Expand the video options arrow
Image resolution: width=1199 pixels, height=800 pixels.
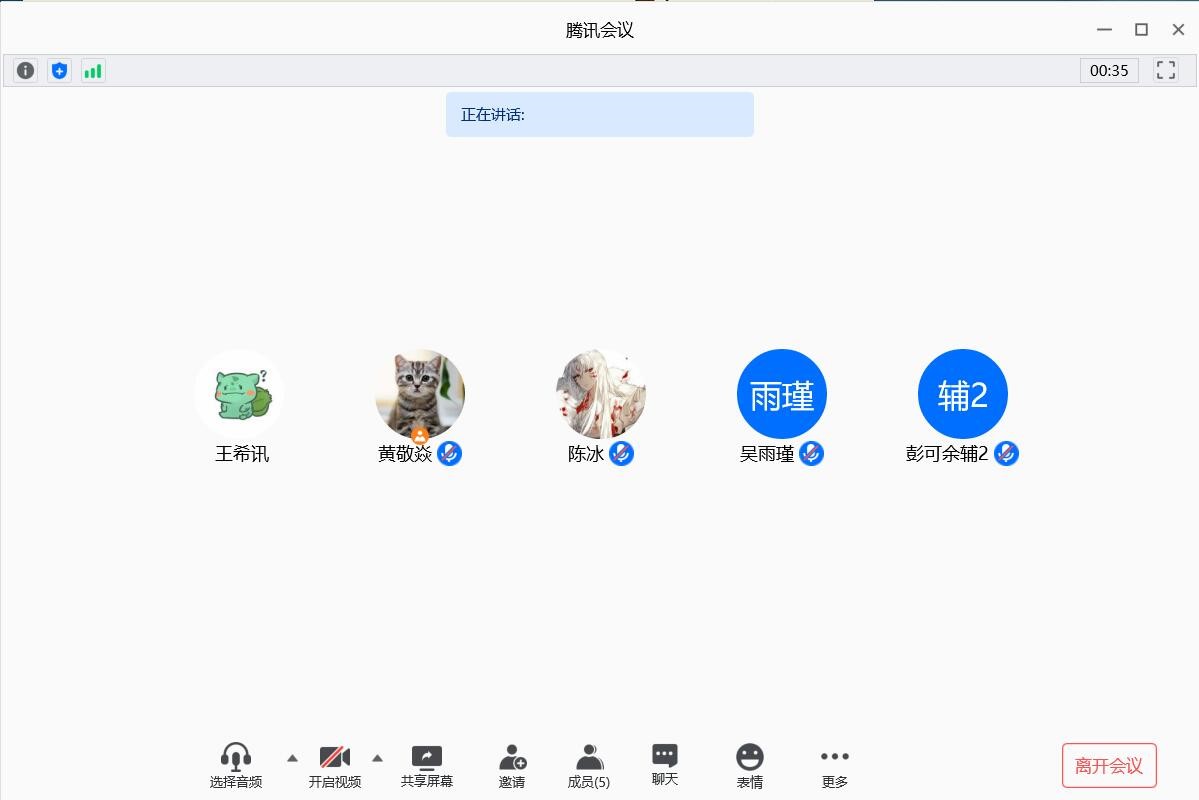(x=377, y=758)
